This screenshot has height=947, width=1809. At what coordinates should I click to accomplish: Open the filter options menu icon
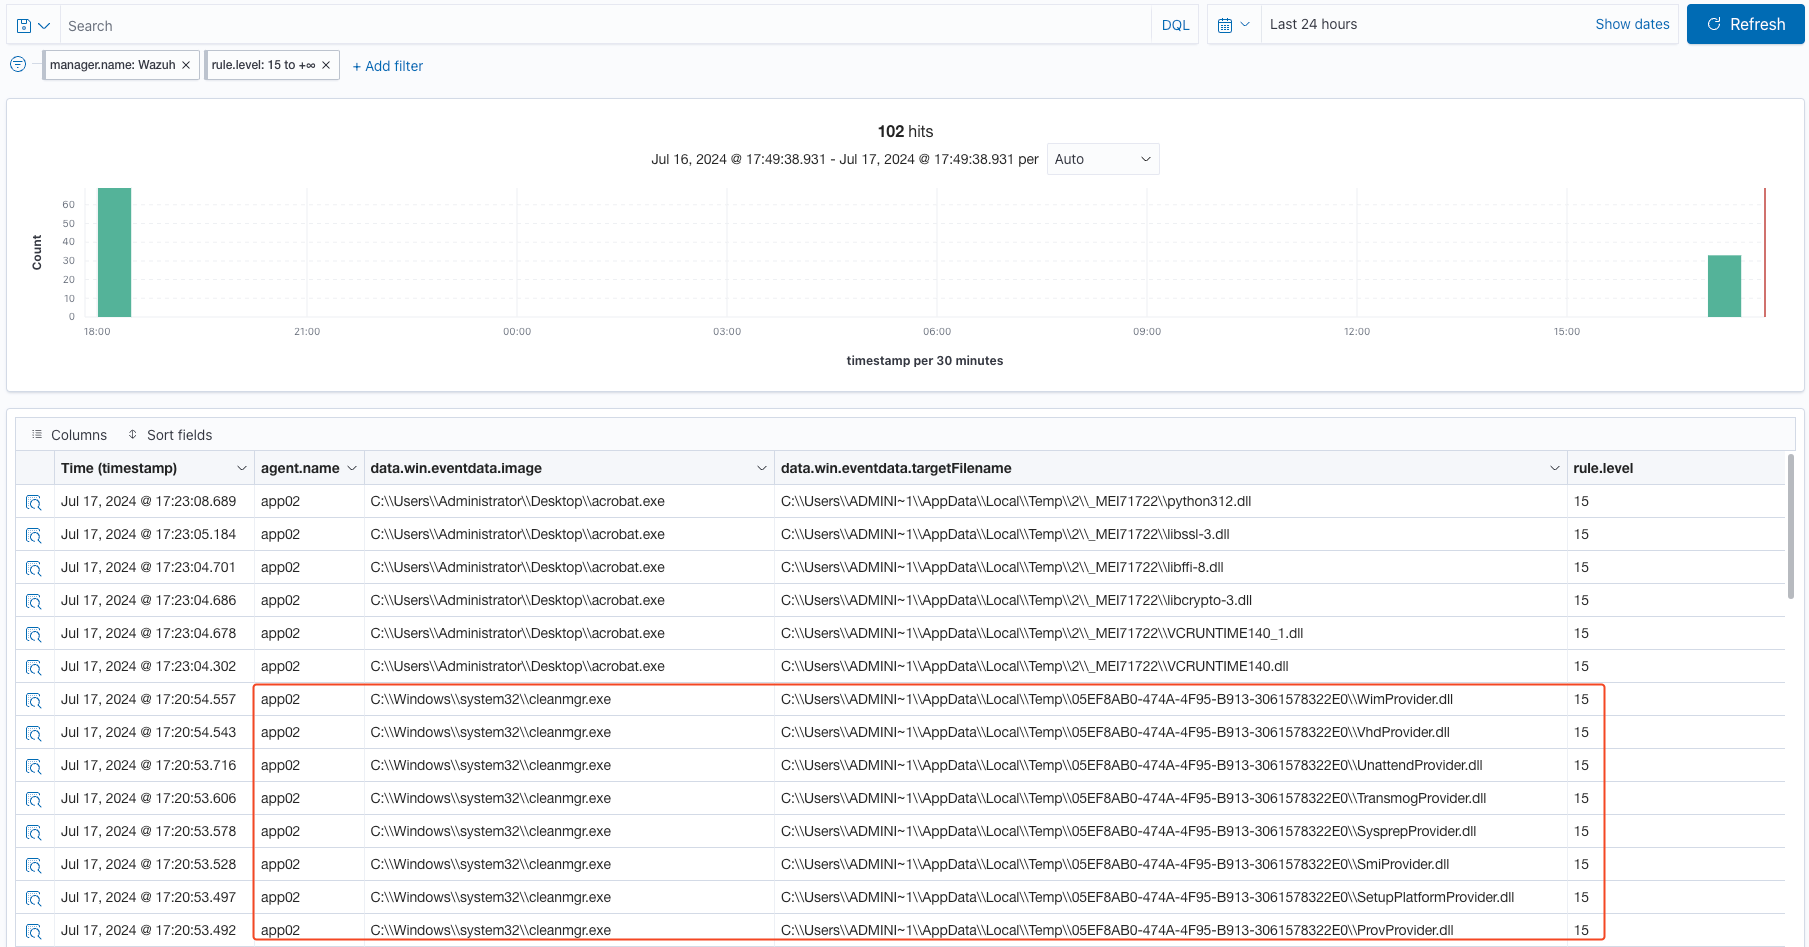click(18, 65)
